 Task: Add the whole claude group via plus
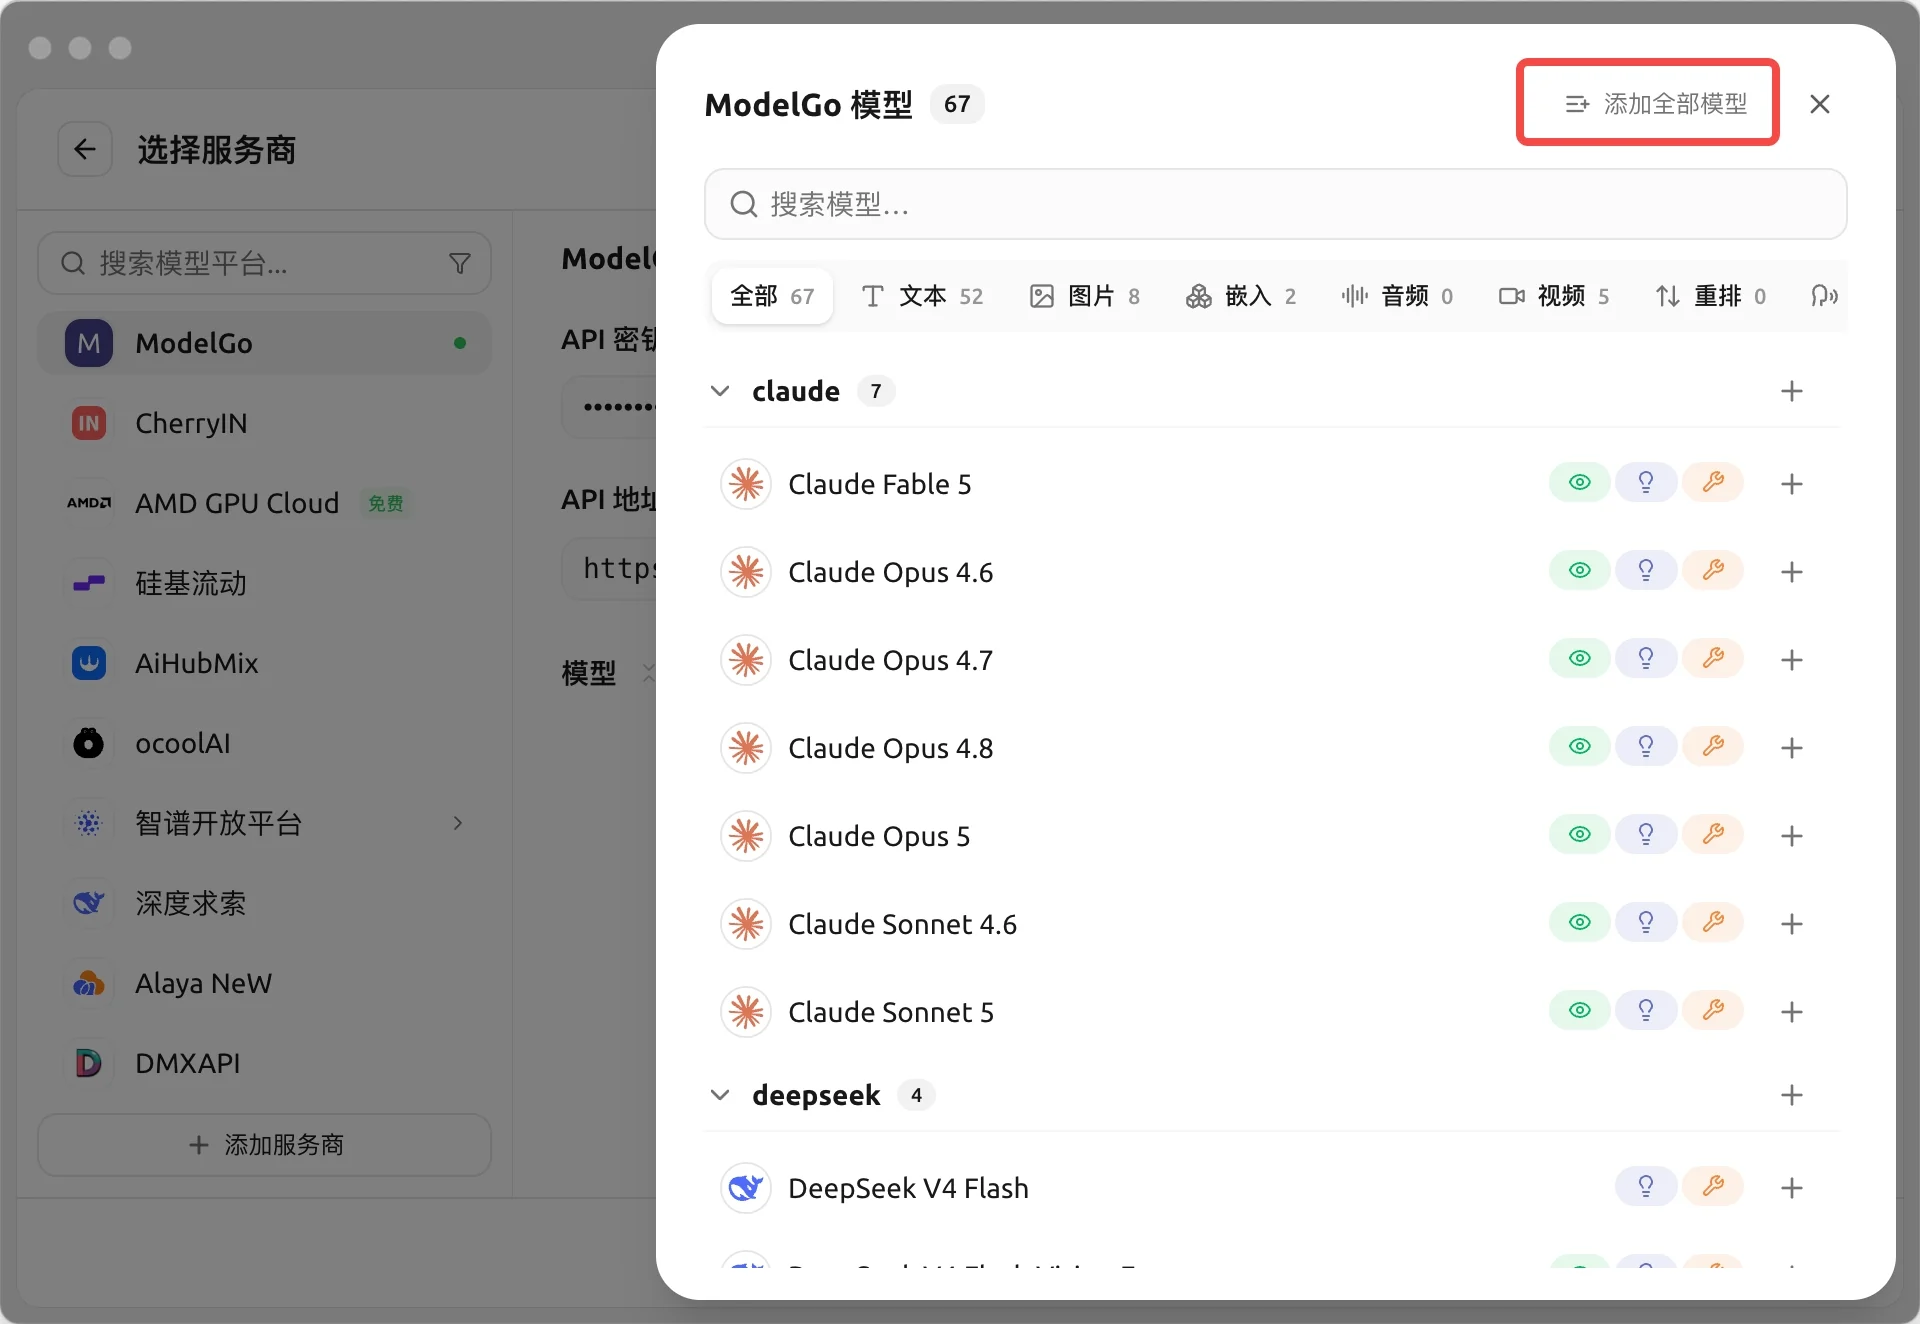1791,391
